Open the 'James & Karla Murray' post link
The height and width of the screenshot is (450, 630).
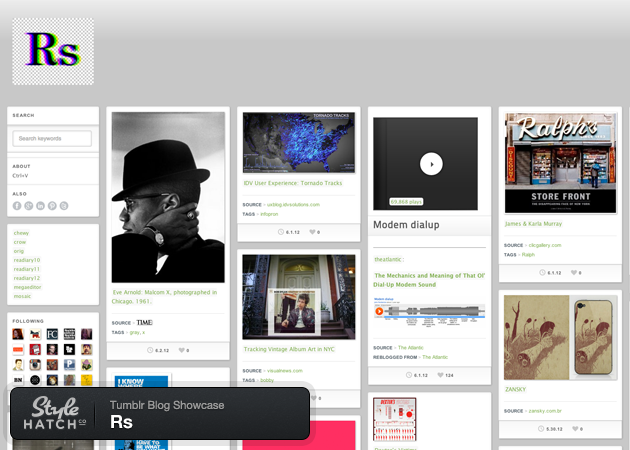pyautogui.click(x=533, y=224)
